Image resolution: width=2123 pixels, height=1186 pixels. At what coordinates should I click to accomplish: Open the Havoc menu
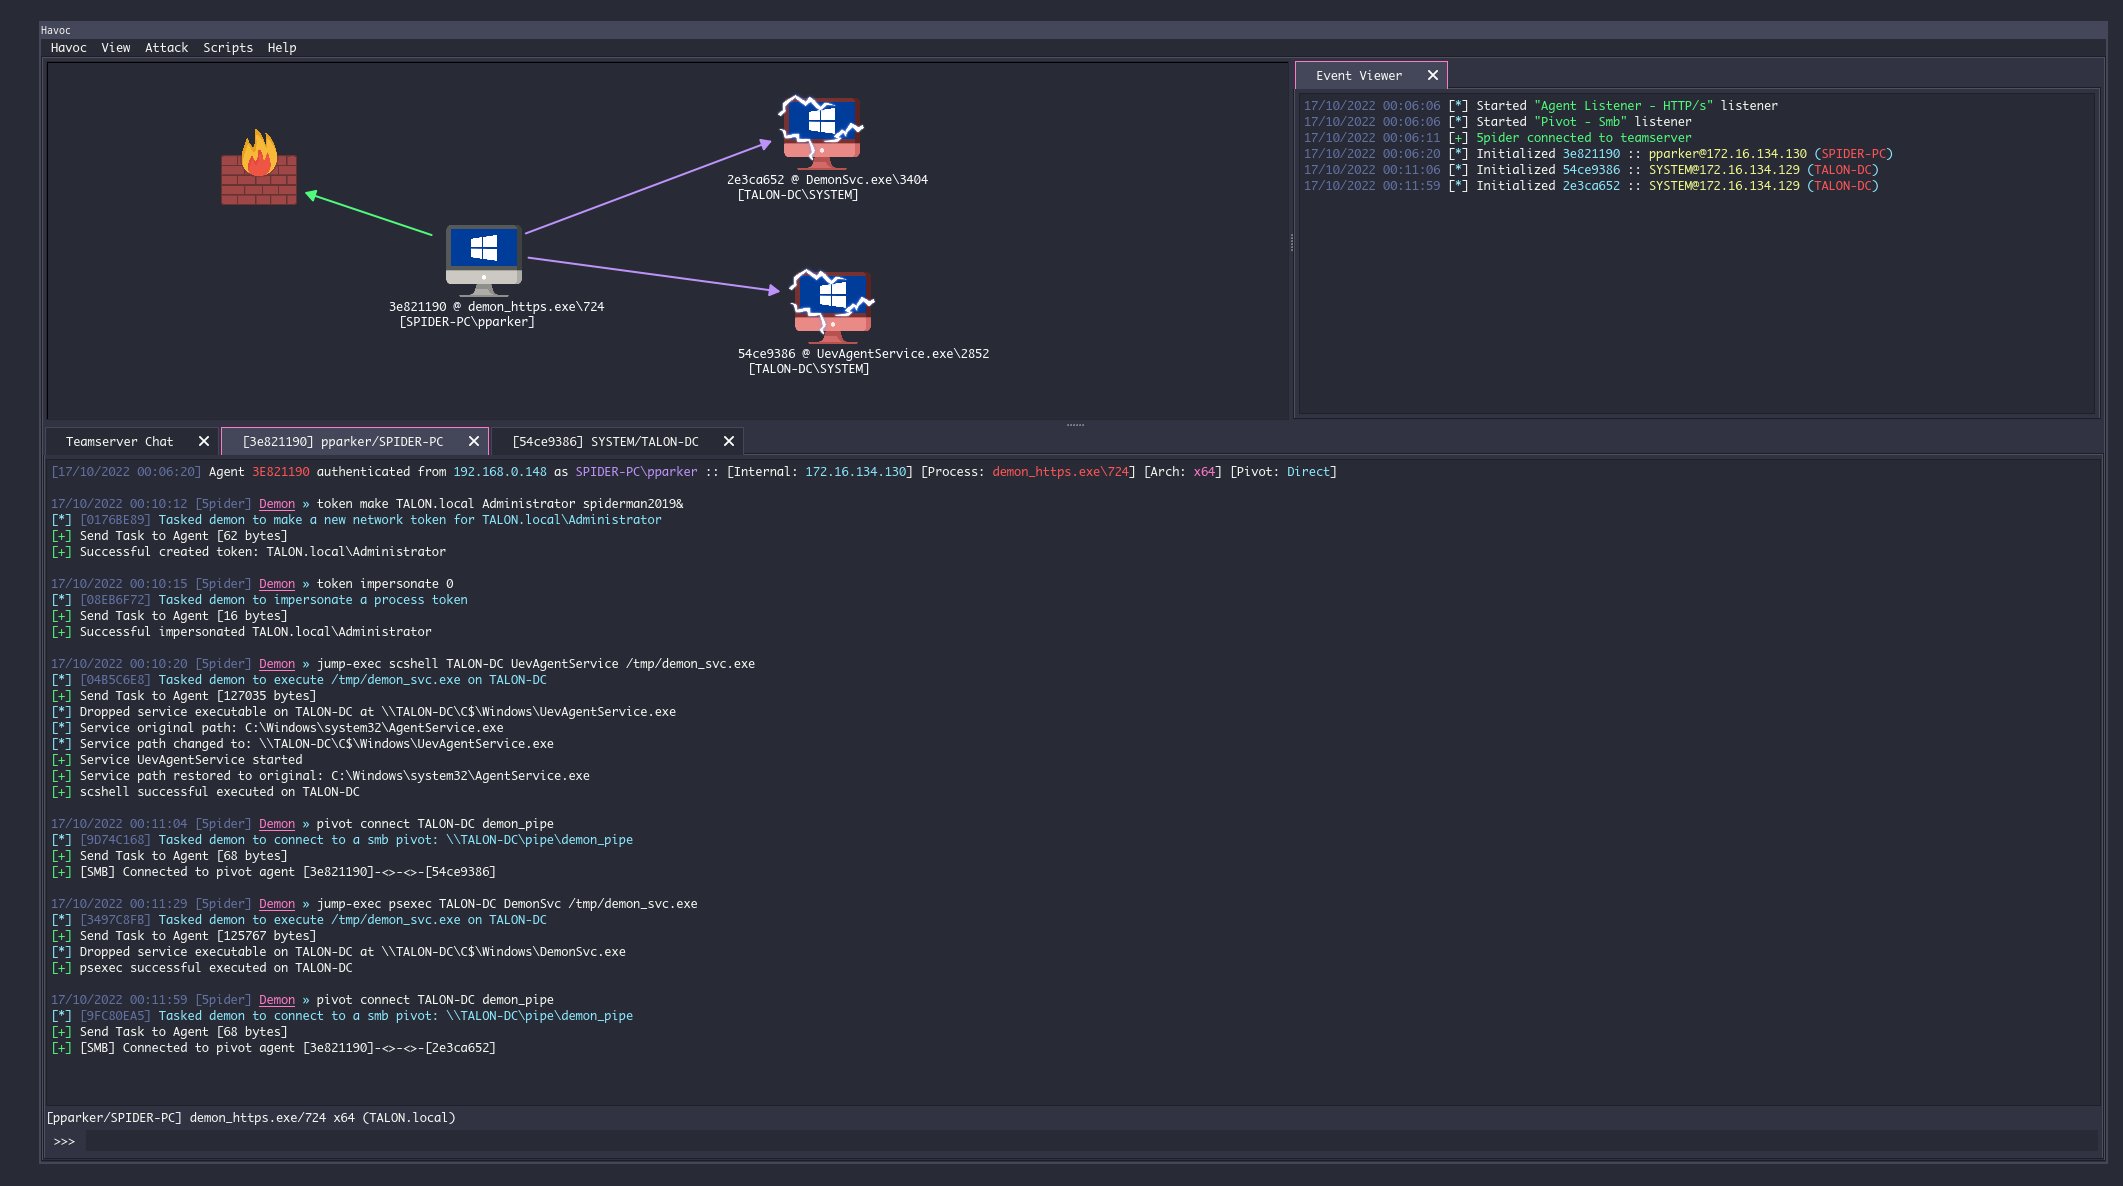[68, 47]
